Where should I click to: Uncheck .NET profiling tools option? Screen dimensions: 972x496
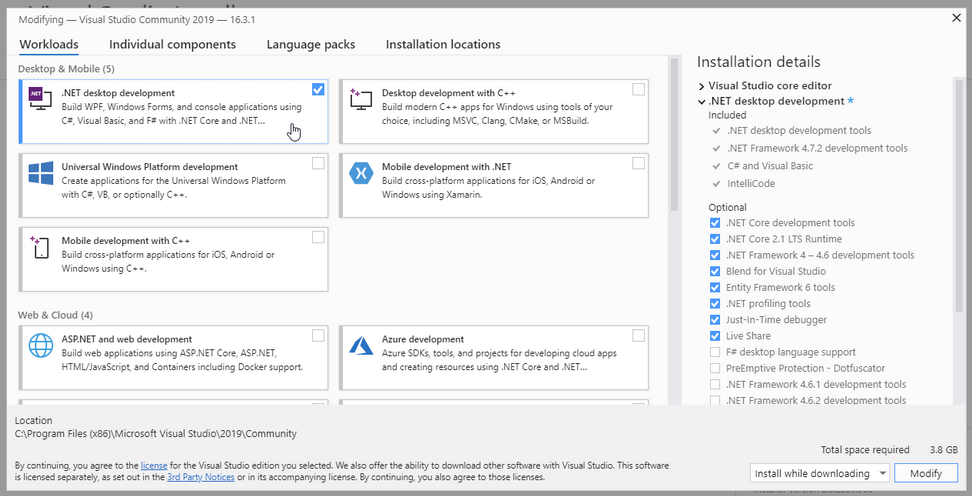(715, 304)
